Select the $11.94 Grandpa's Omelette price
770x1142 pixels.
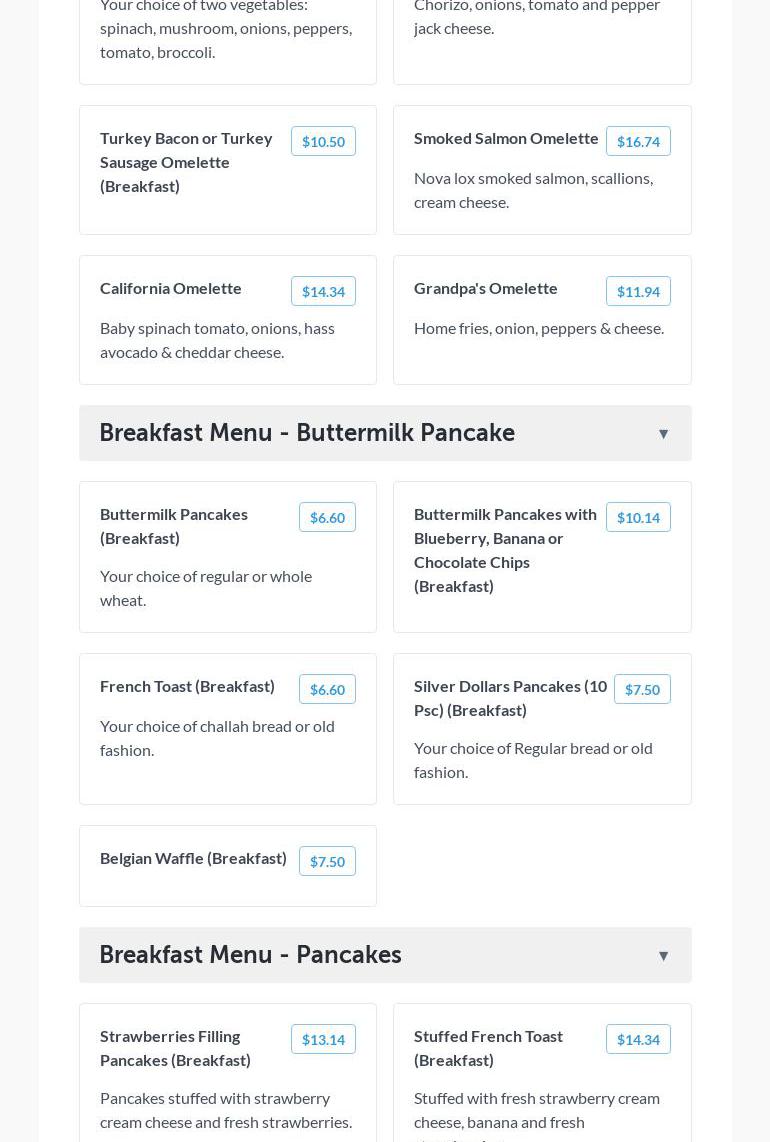pos(638,292)
